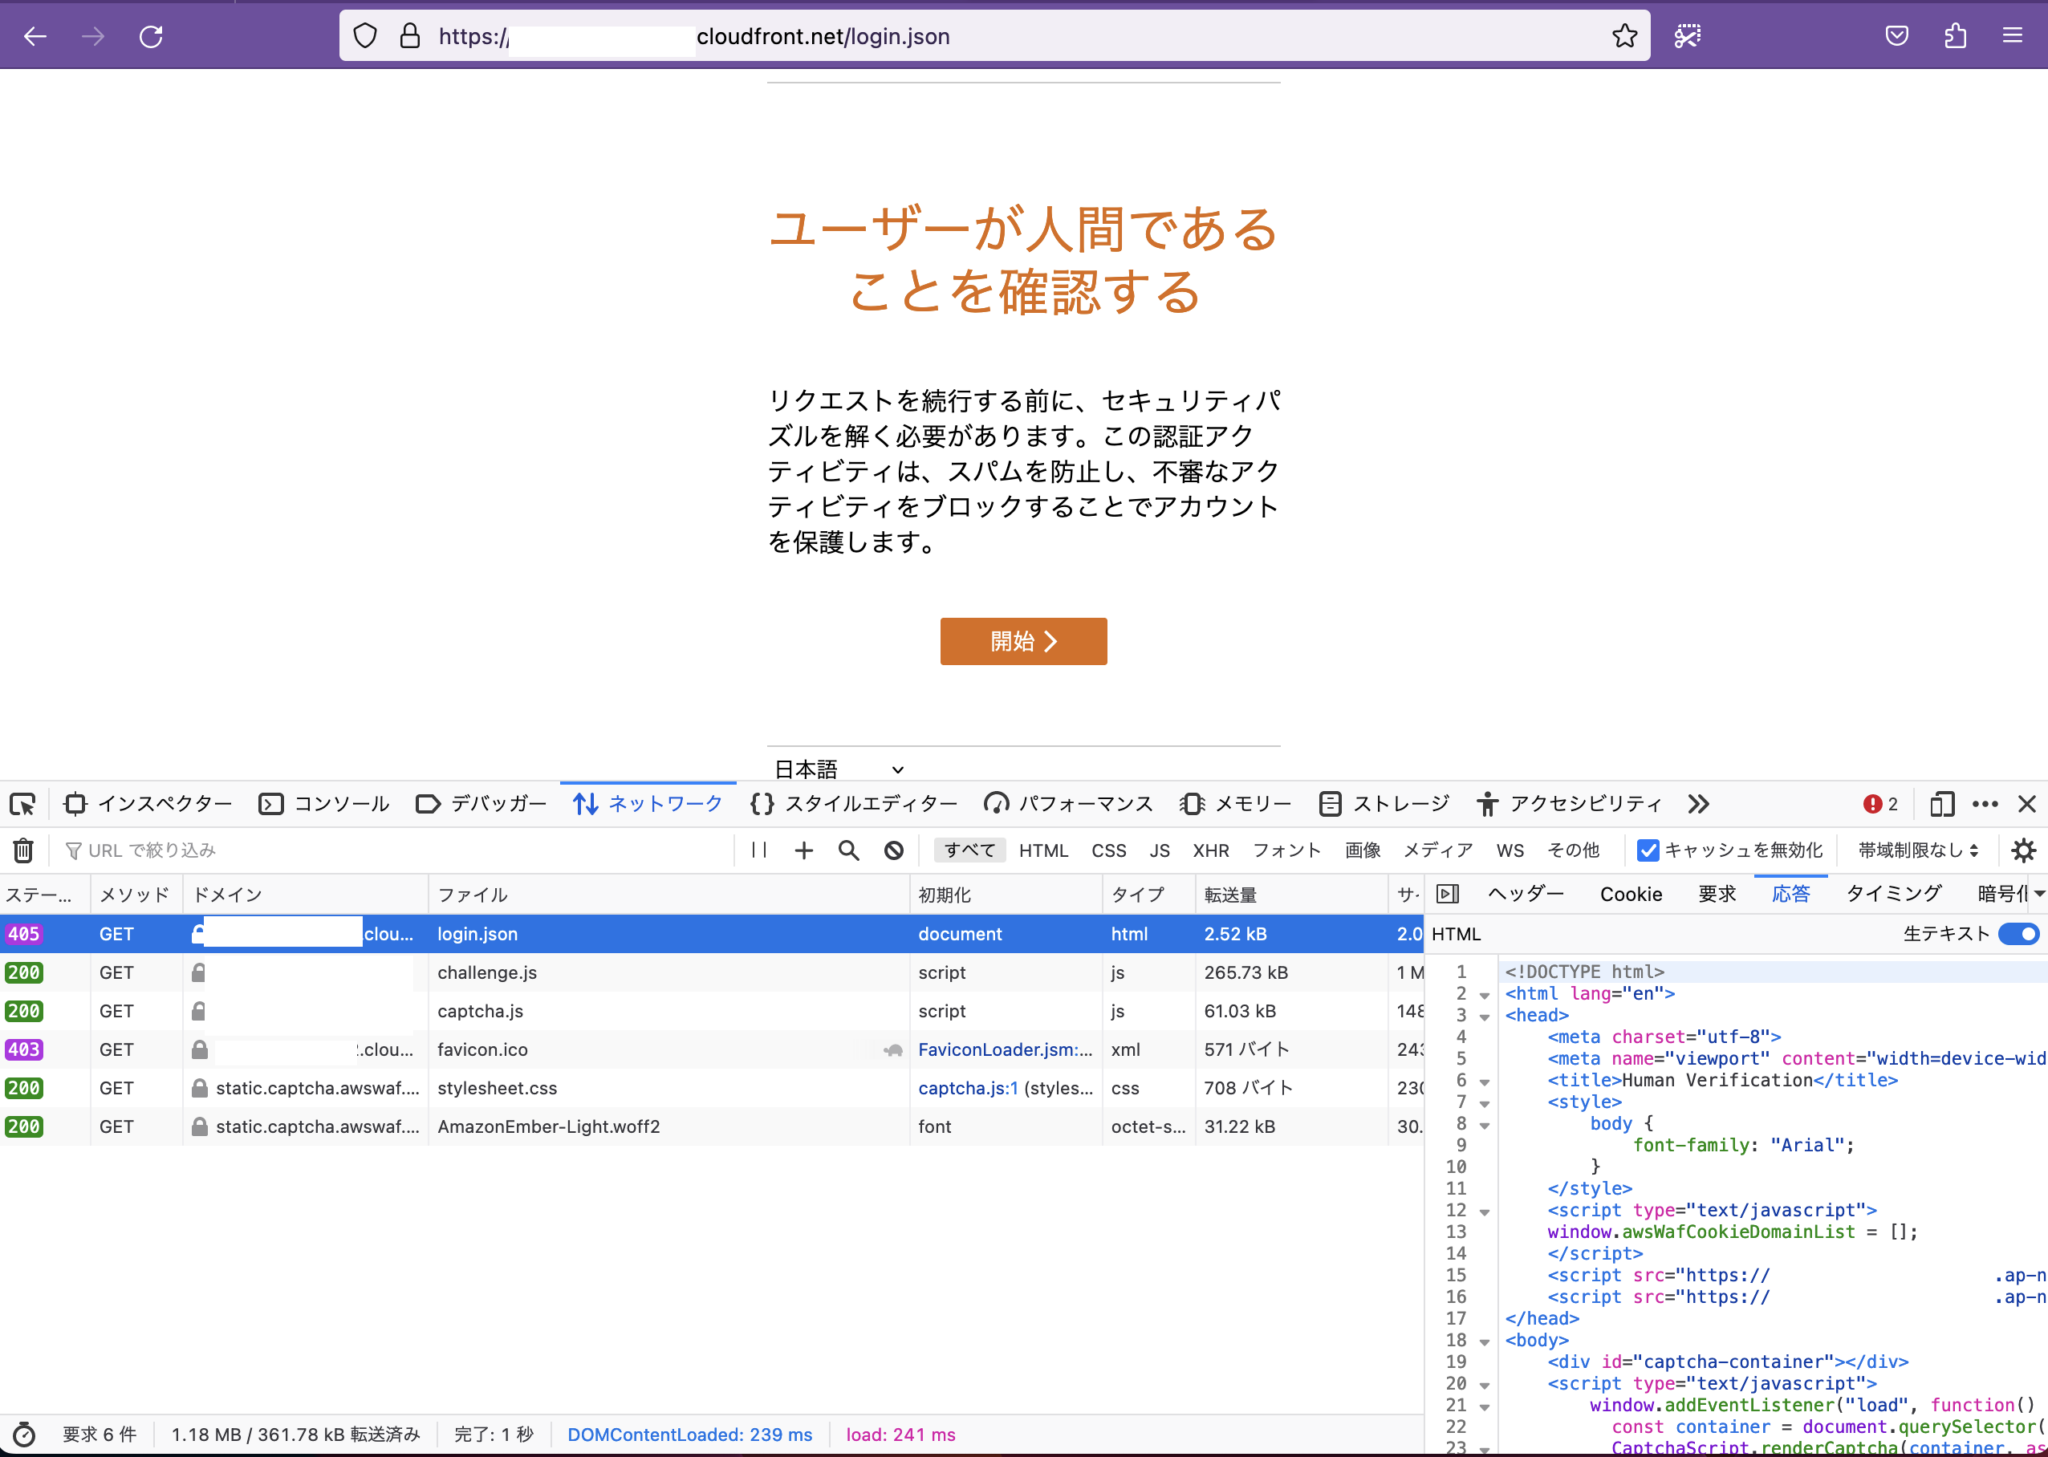
Task: Open the 日本語 language dropdown
Action: point(838,768)
